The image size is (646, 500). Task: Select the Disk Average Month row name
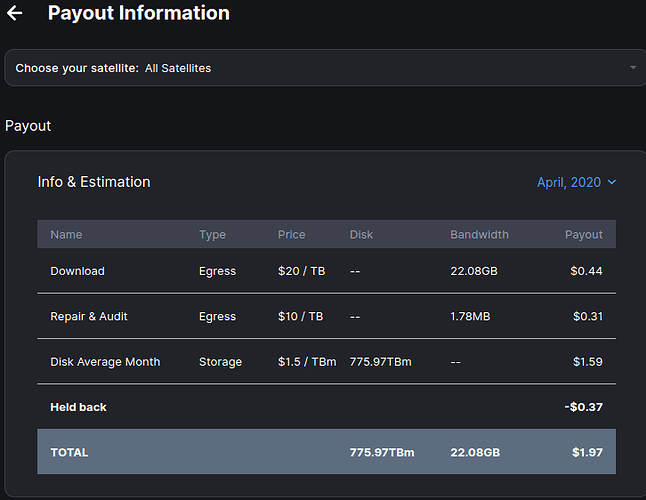(105, 362)
